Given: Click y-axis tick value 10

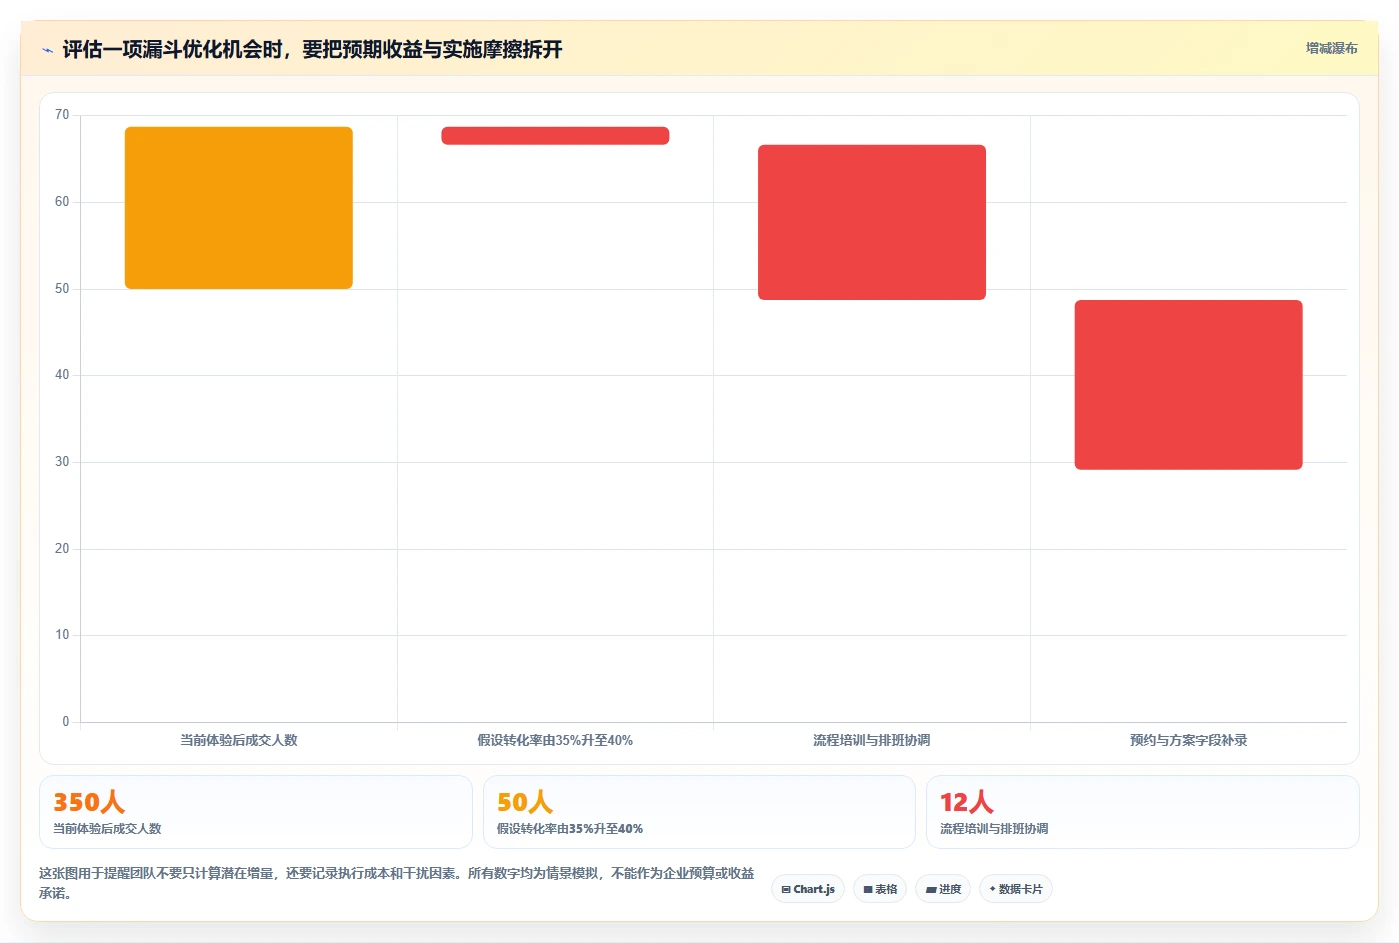Looking at the screenshot, I should [62, 635].
